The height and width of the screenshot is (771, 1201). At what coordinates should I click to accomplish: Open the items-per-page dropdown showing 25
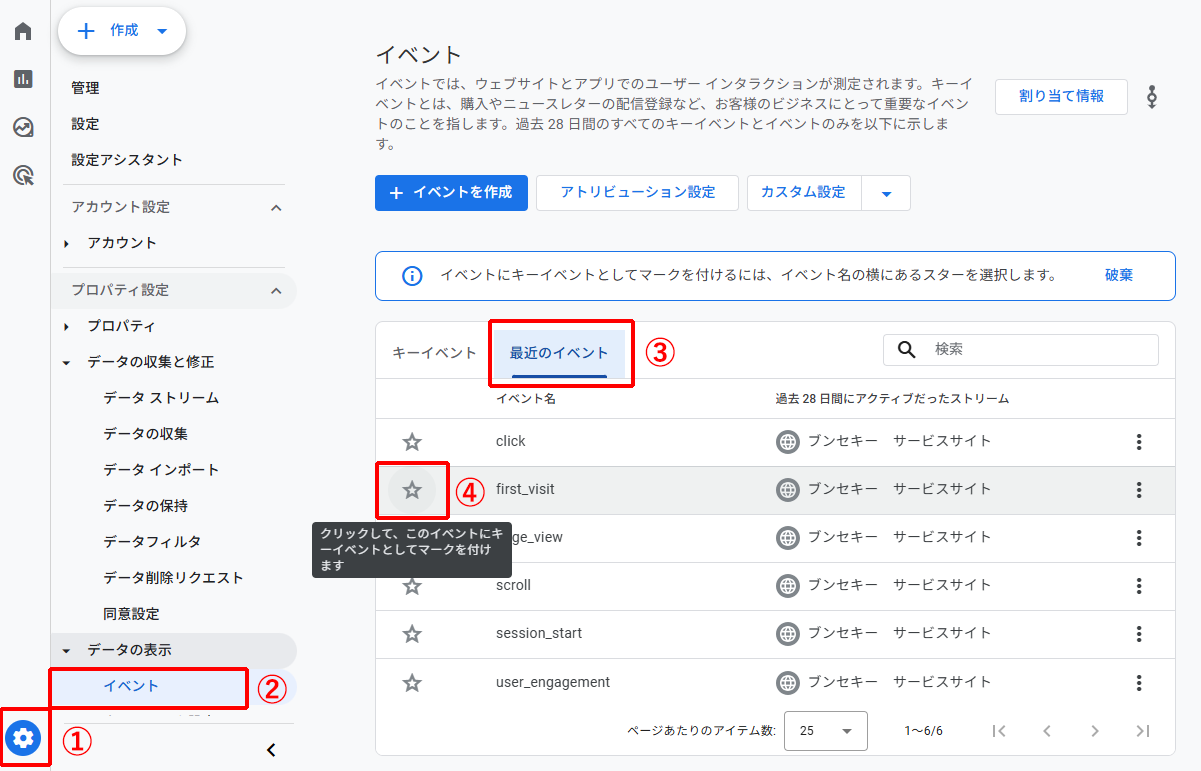825,731
